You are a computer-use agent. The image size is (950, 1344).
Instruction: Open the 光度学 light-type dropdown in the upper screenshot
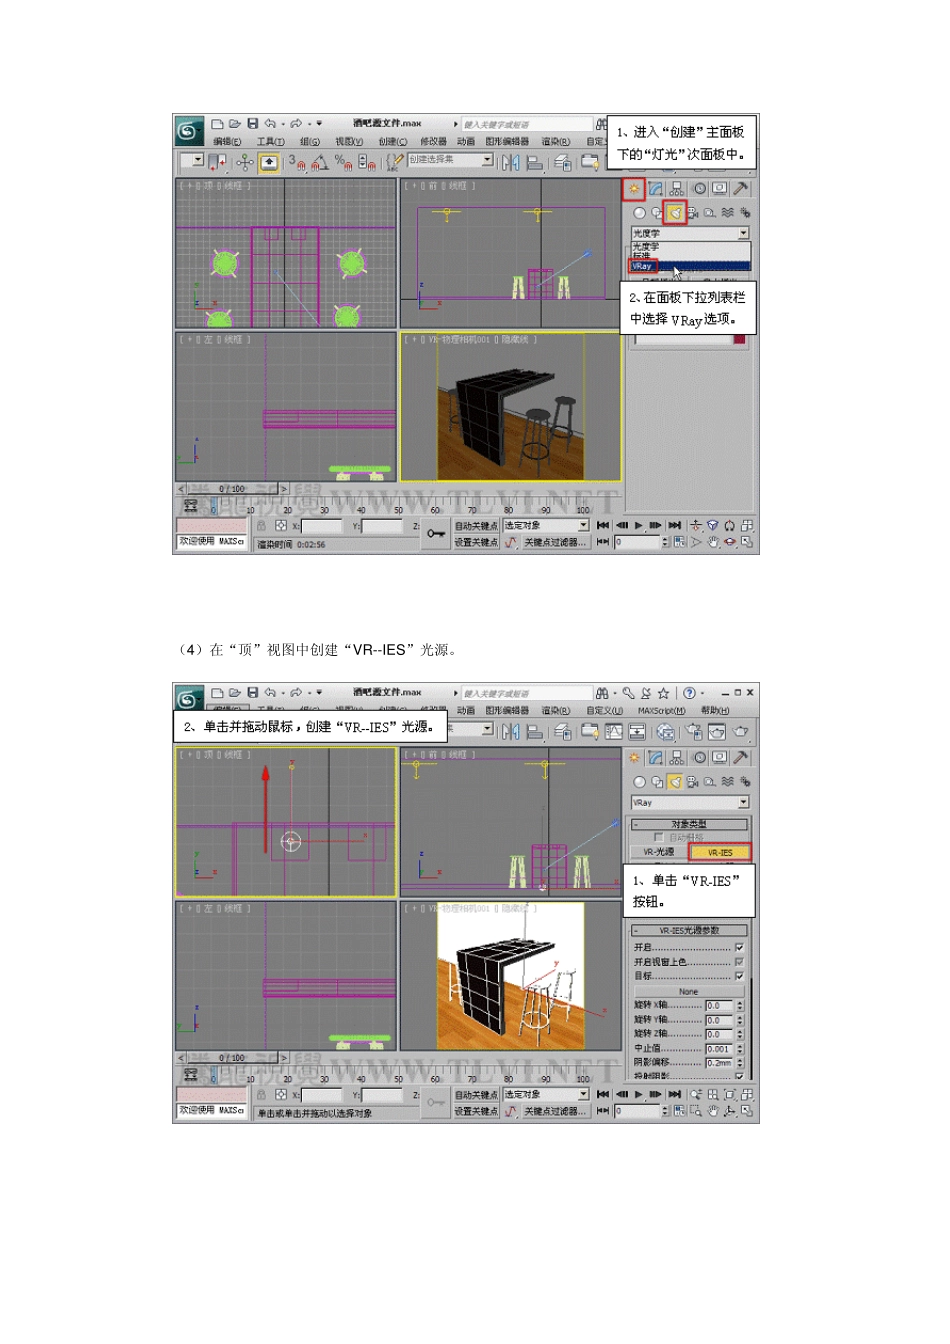(690, 233)
